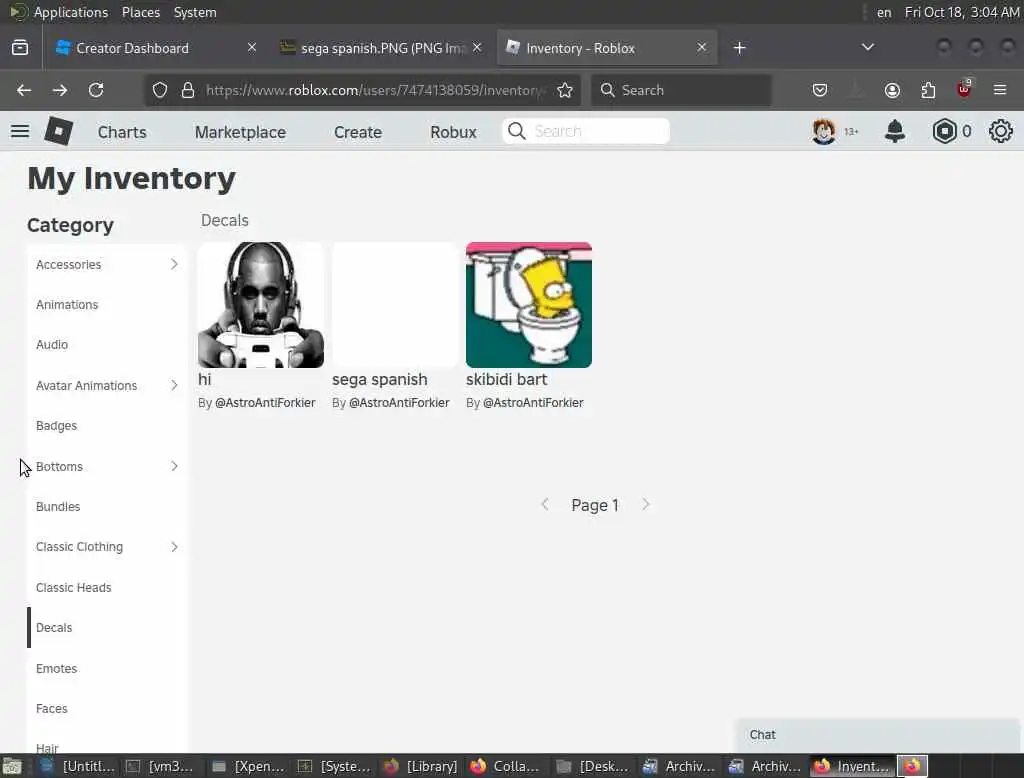
Task: Click the tracking protection shield icon
Action: click(159, 90)
